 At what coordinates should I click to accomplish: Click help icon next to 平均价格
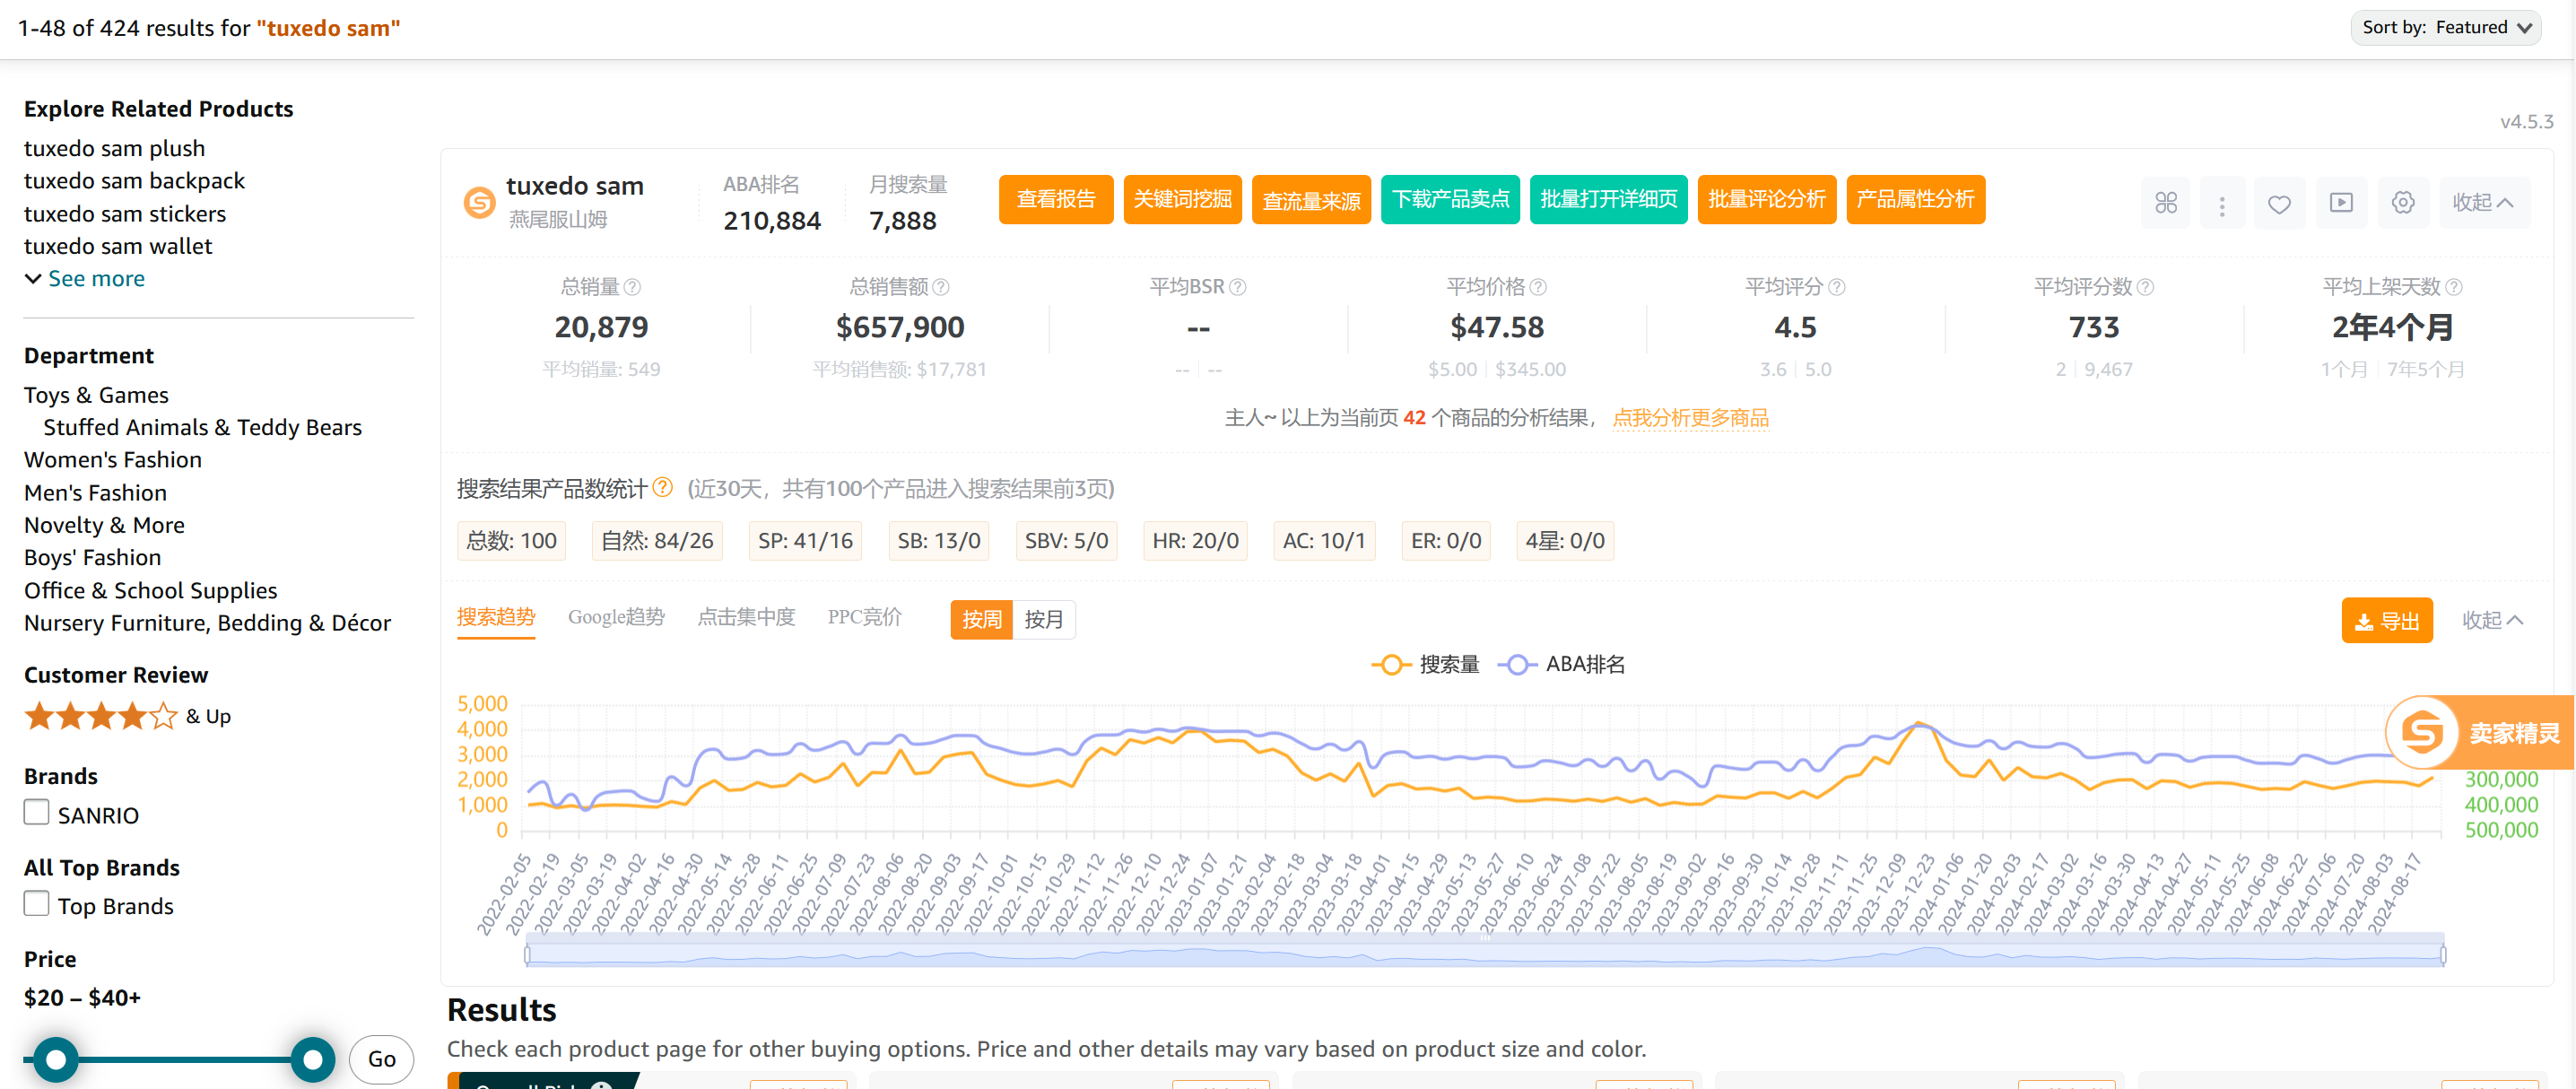[x=1538, y=287]
